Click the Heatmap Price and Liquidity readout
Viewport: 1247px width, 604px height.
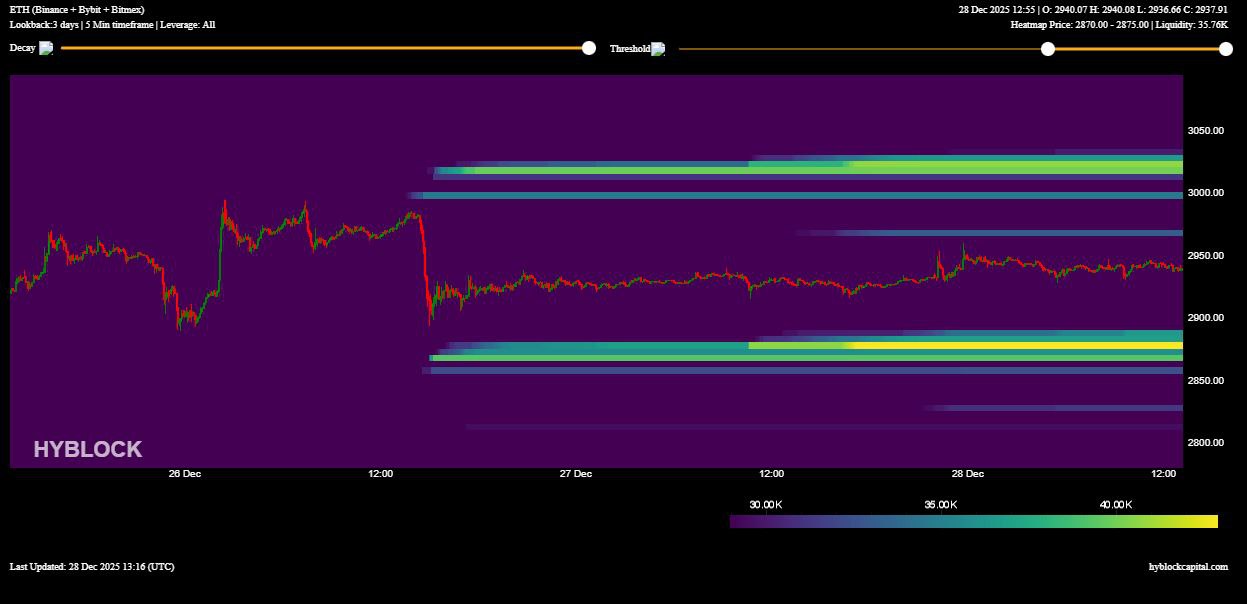[1119, 24]
